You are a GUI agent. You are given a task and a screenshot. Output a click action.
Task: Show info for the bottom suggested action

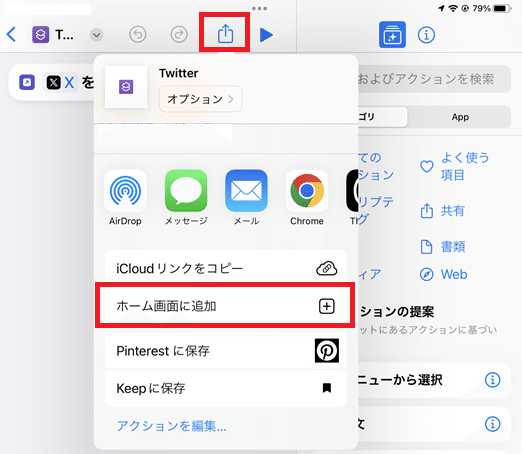coord(492,424)
